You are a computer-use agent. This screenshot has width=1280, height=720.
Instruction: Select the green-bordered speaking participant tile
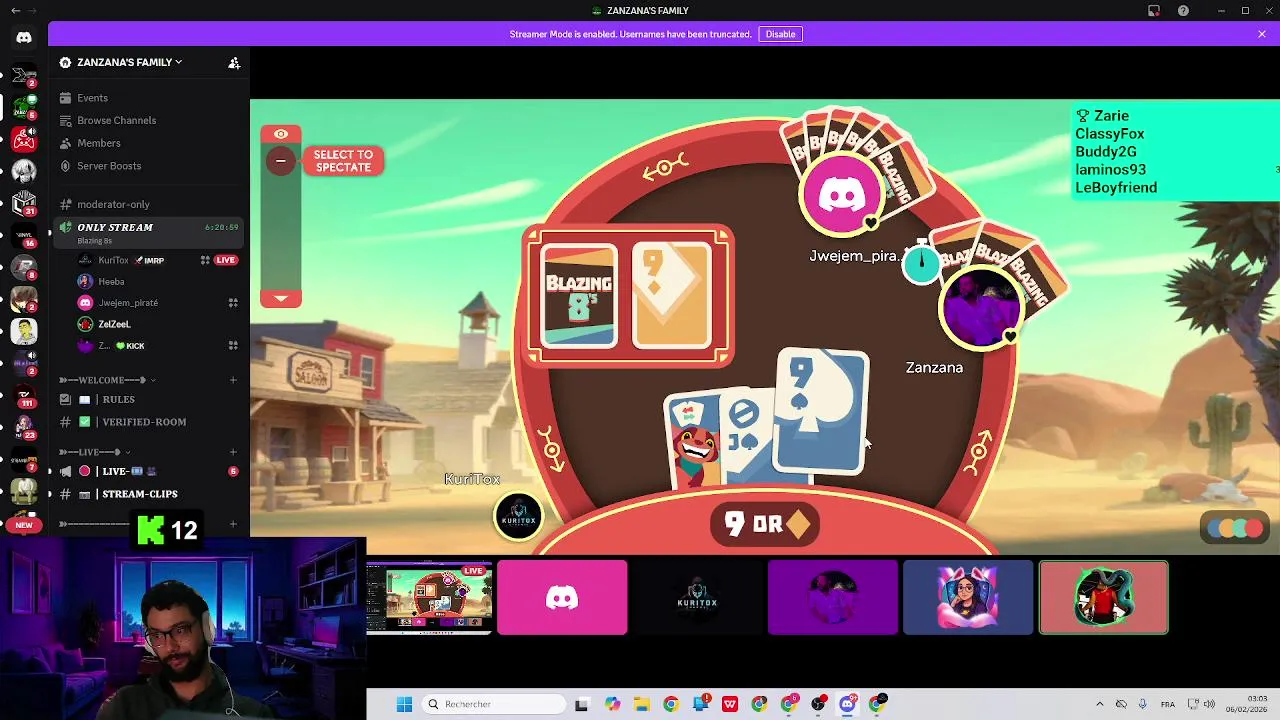[x=1104, y=598]
